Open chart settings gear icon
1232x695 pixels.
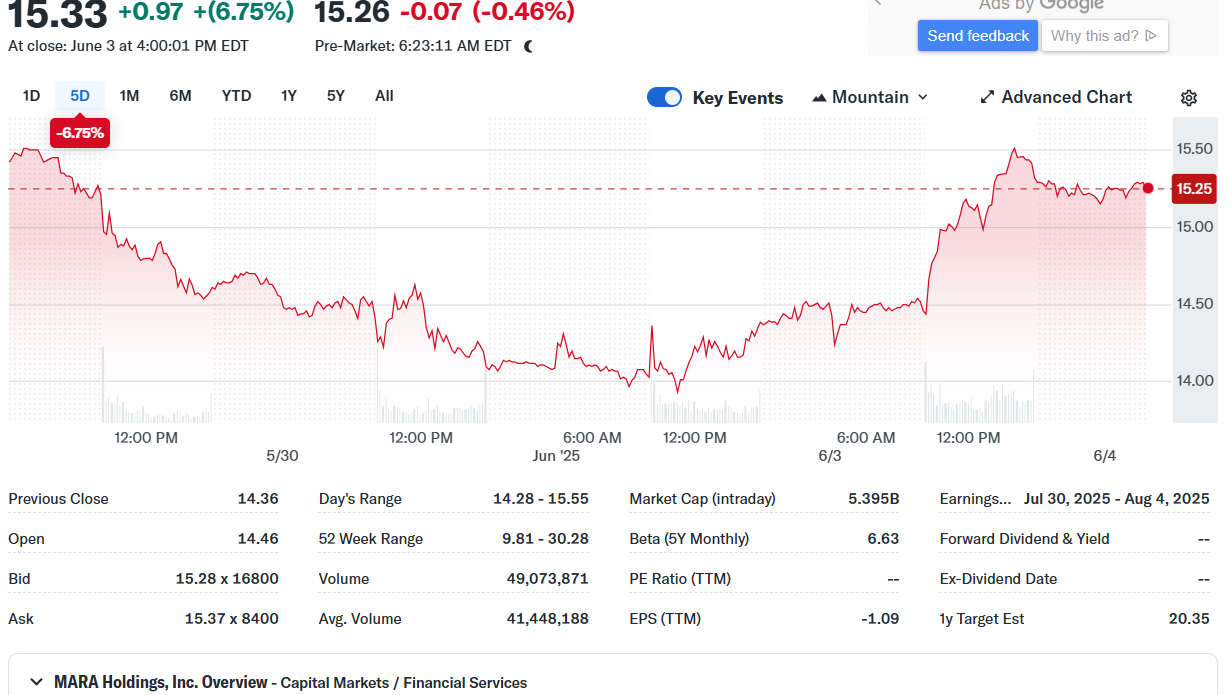tap(1189, 97)
